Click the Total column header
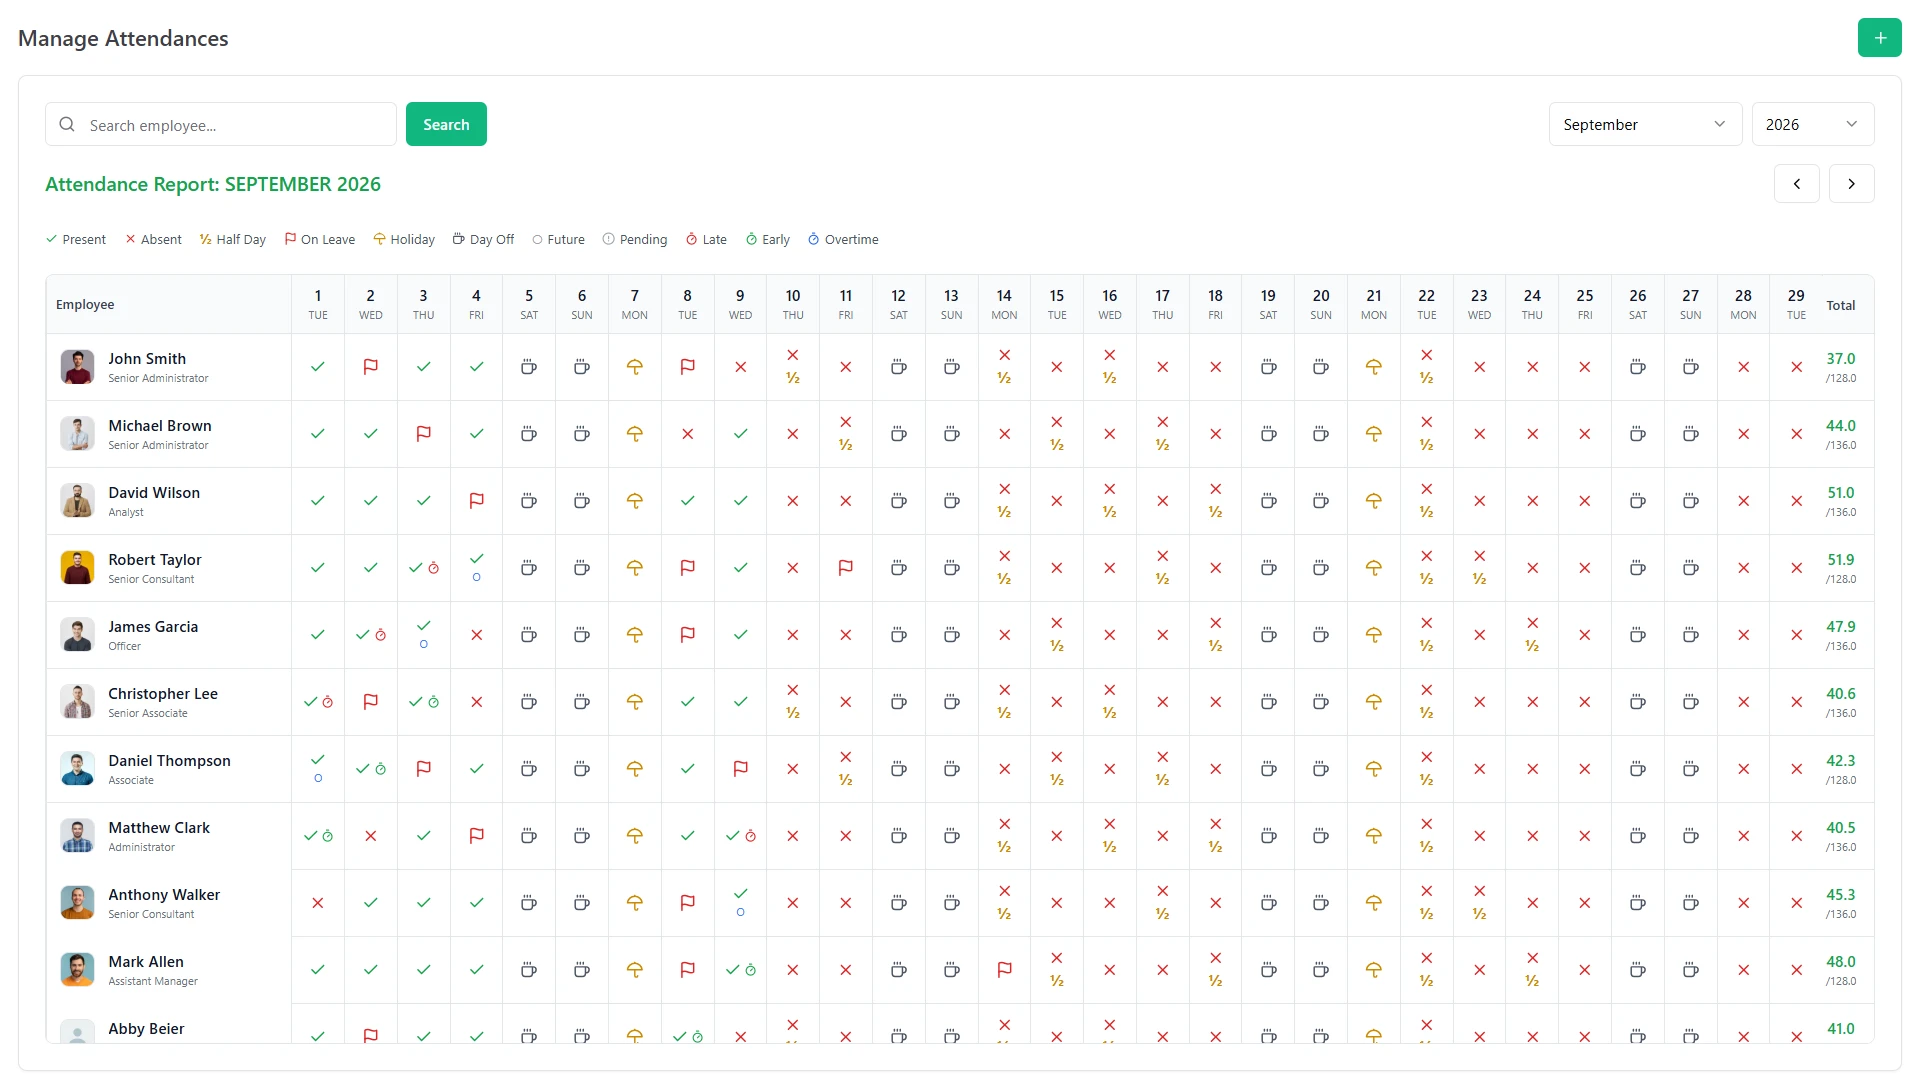Viewport: 1920px width, 1080px height. point(1840,305)
